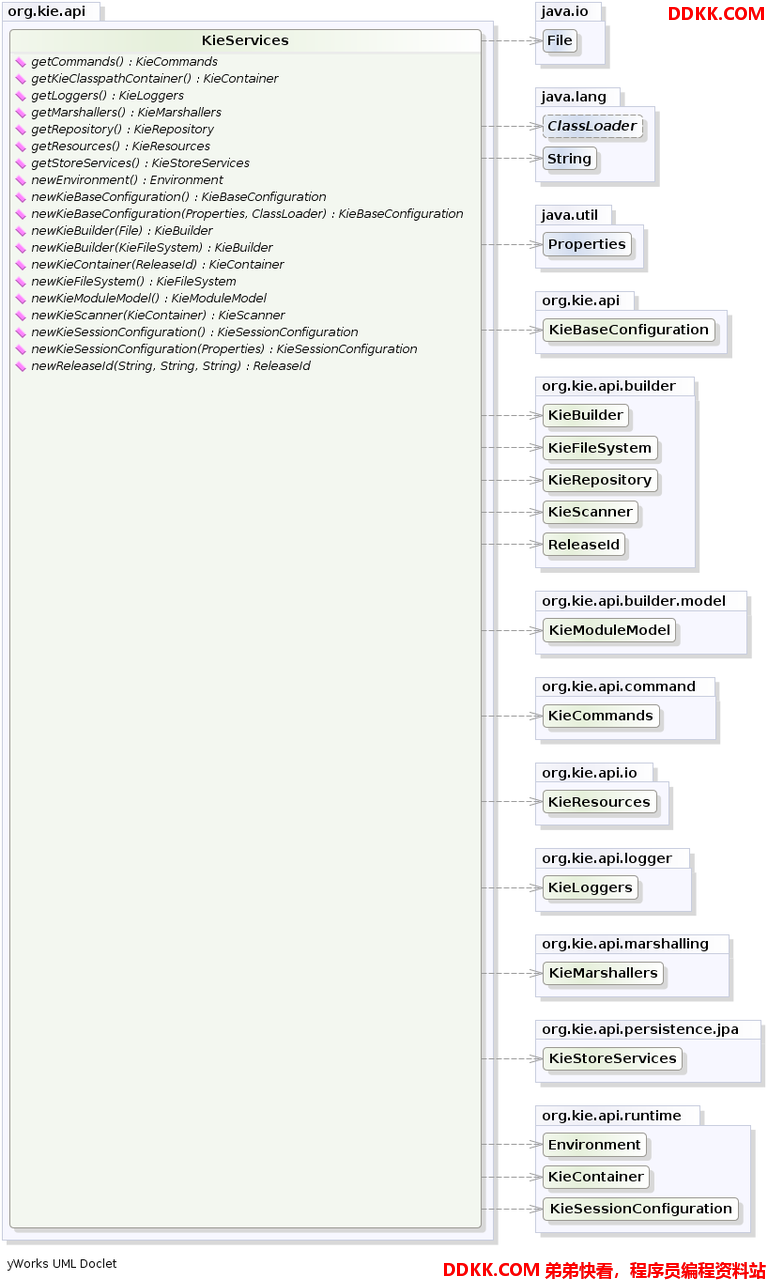Click org.kie.api.logger package label
The width and height of the screenshot is (768, 1280).
tap(607, 858)
